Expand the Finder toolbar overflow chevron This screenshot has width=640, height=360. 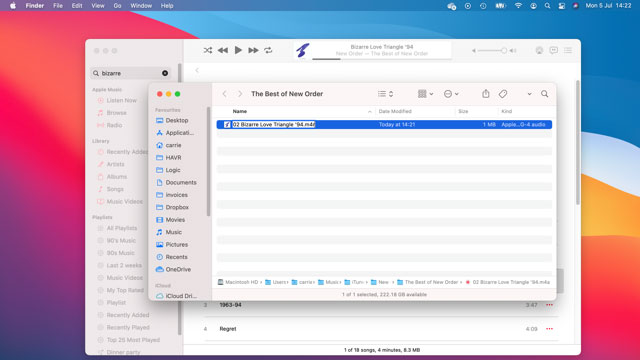[x=529, y=94]
